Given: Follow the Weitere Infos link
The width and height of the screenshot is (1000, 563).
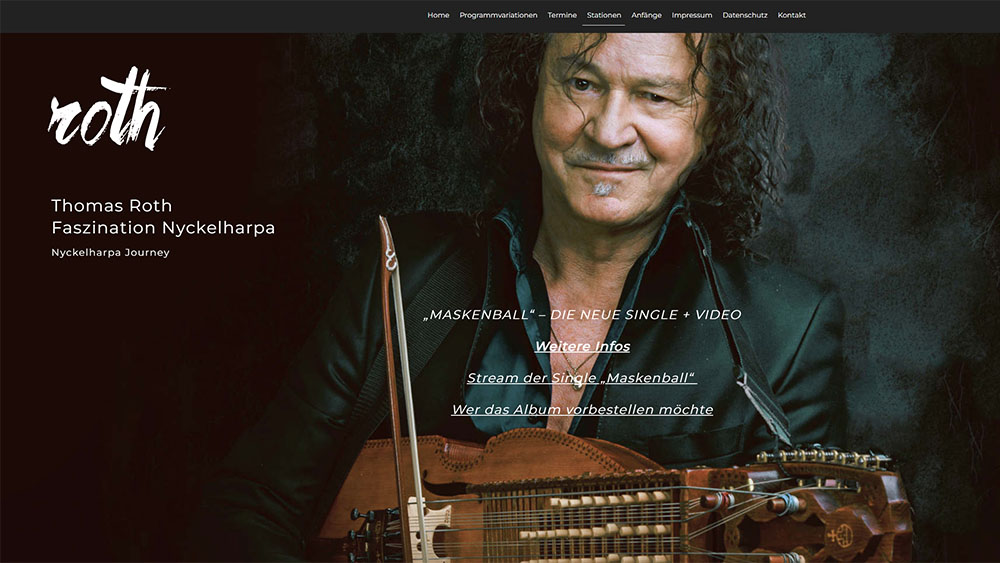Looking at the screenshot, I should pyautogui.click(x=582, y=346).
